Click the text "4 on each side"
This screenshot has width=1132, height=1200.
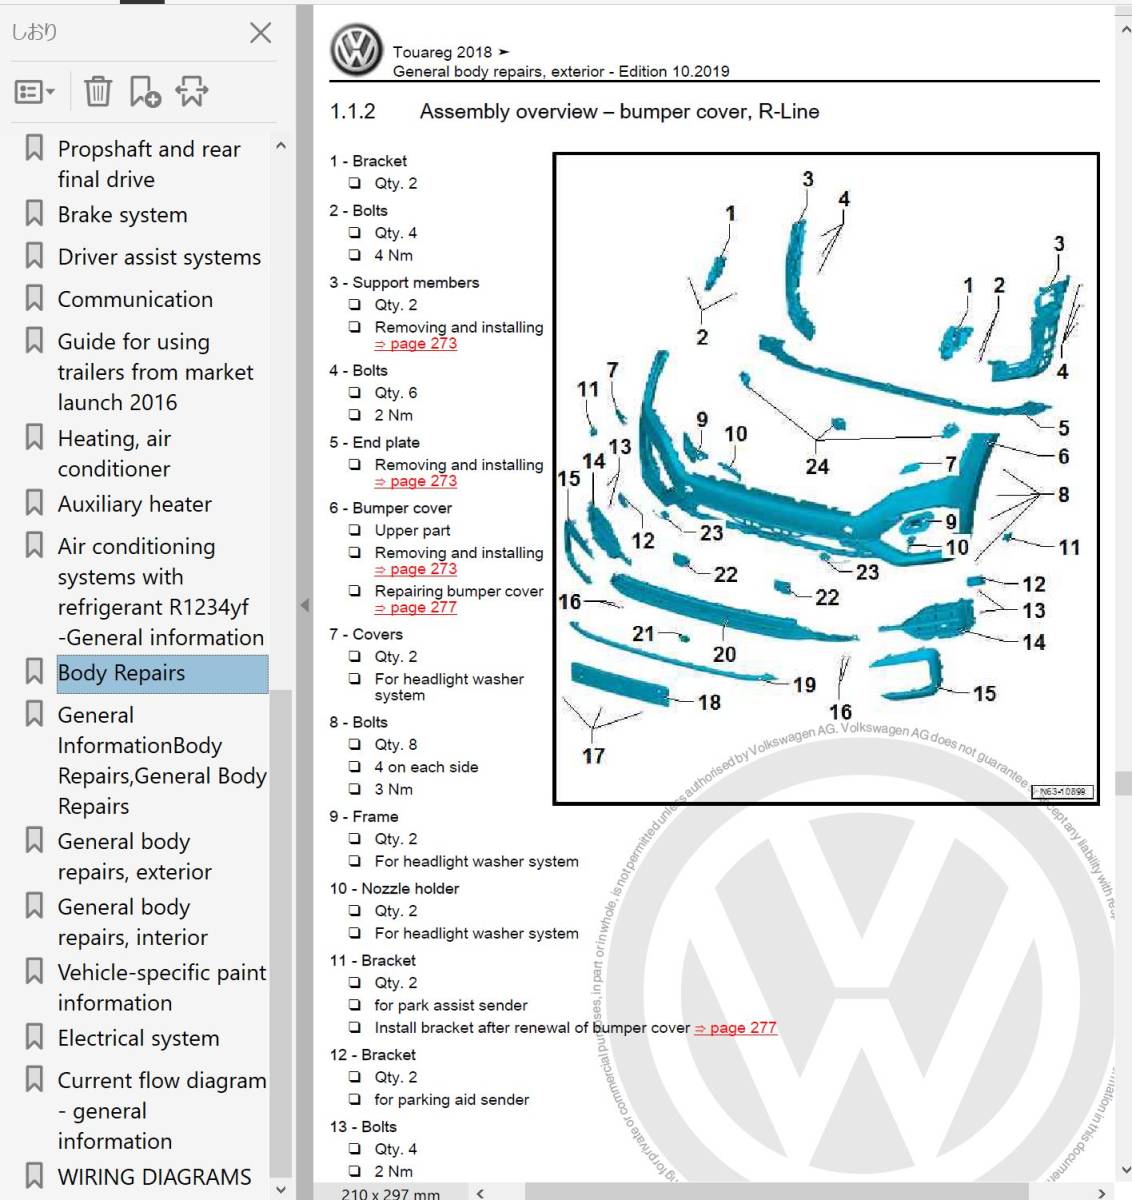click(x=426, y=767)
